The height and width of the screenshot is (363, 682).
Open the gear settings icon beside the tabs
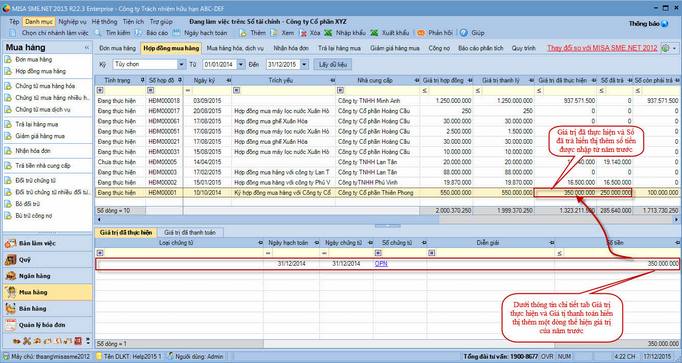pos(665,48)
